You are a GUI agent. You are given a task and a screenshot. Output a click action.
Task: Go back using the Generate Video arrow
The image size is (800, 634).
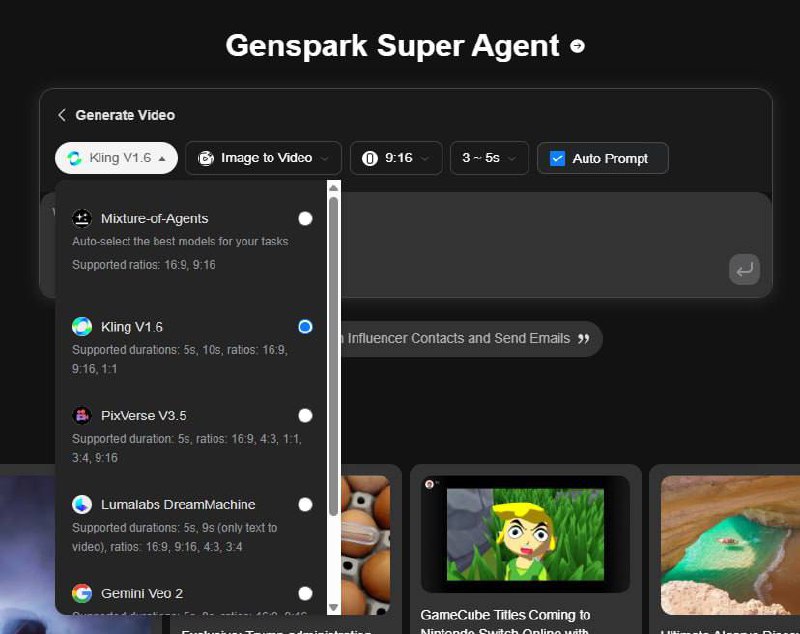(62, 115)
